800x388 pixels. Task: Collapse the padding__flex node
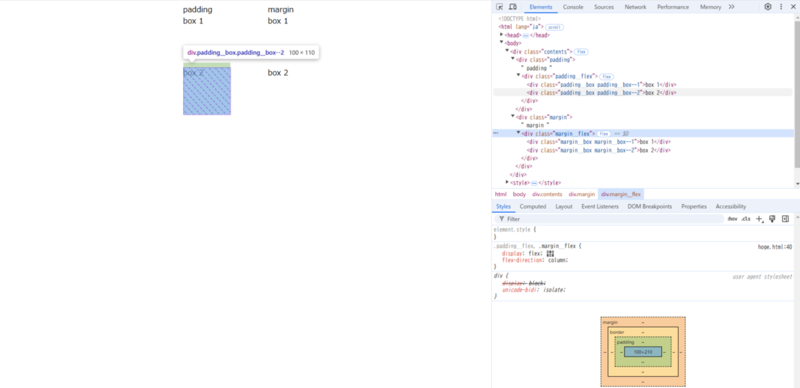tap(518, 76)
